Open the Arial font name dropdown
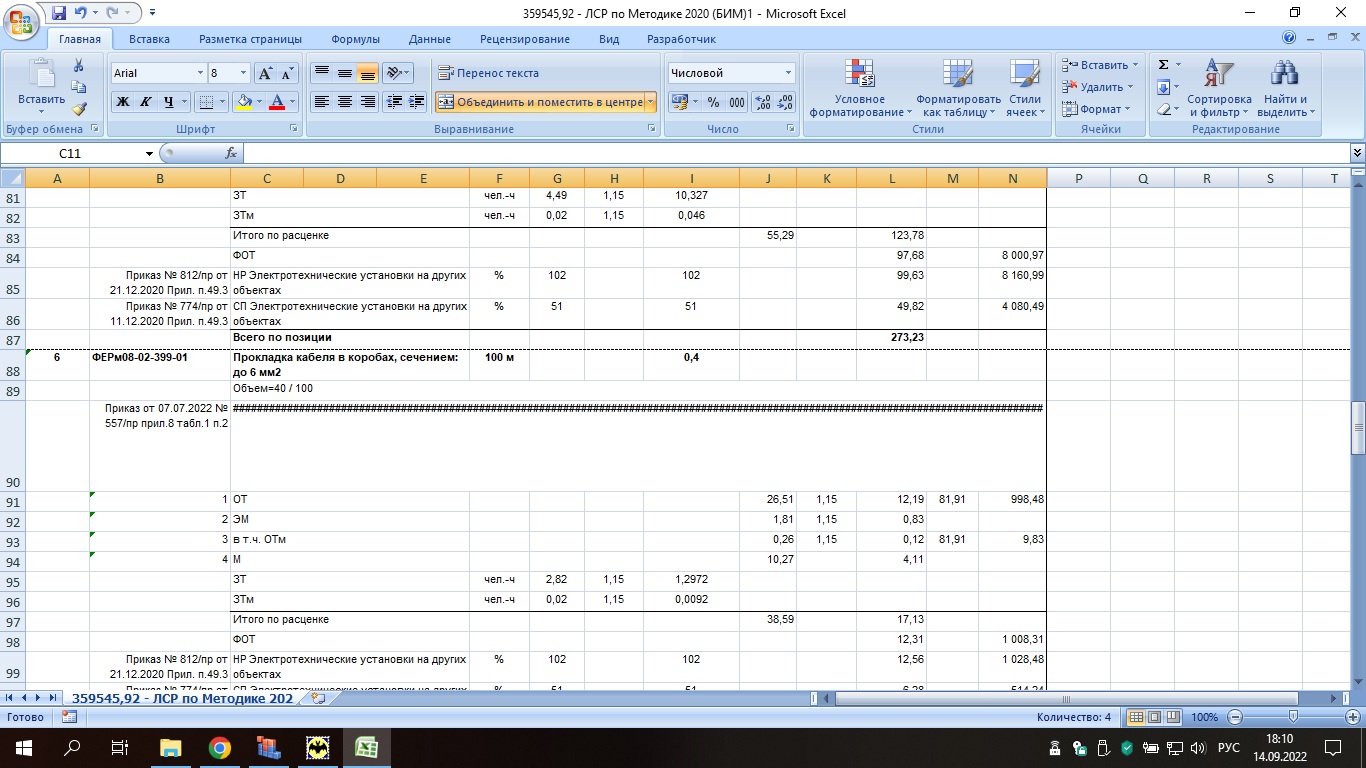This screenshot has width=1366, height=768. (198, 73)
